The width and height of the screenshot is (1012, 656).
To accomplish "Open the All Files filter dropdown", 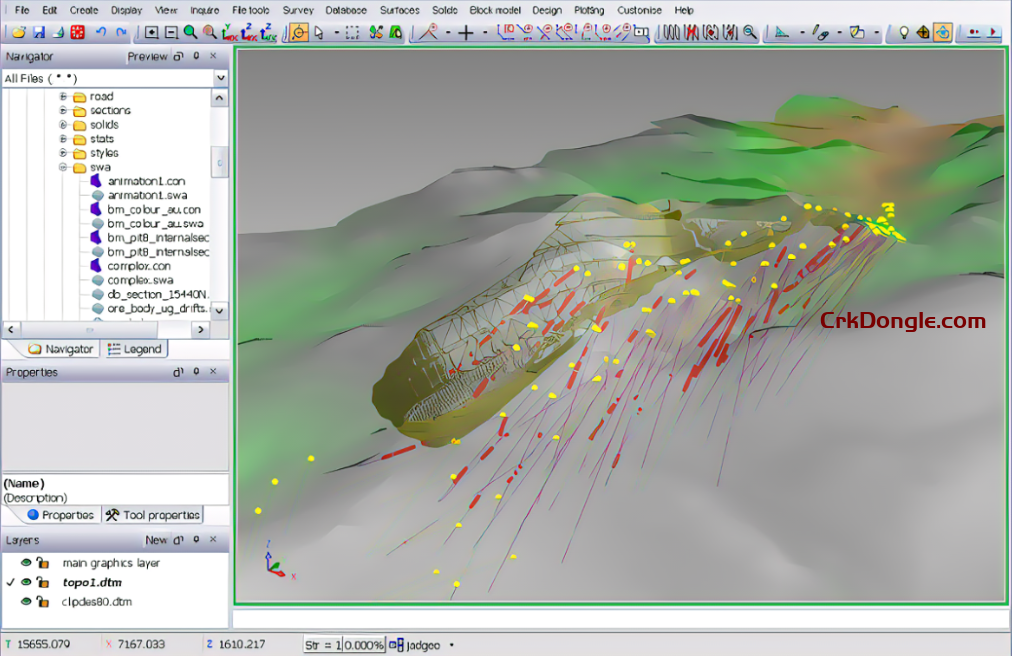I will [x=220, y=79].
